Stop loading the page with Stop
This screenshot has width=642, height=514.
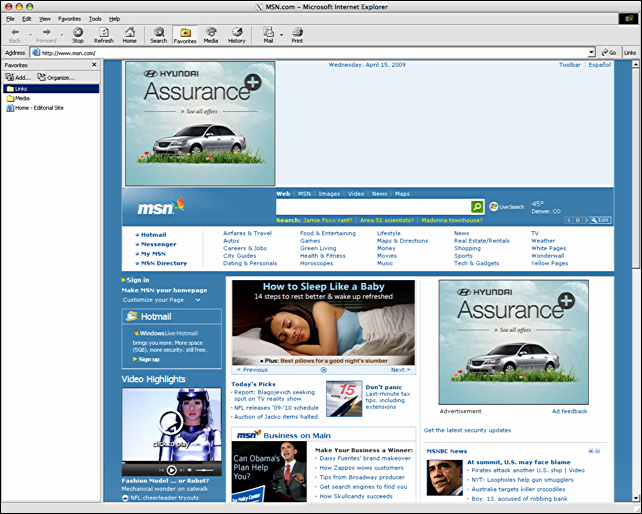pyautogui.click(x=78, y=35)
